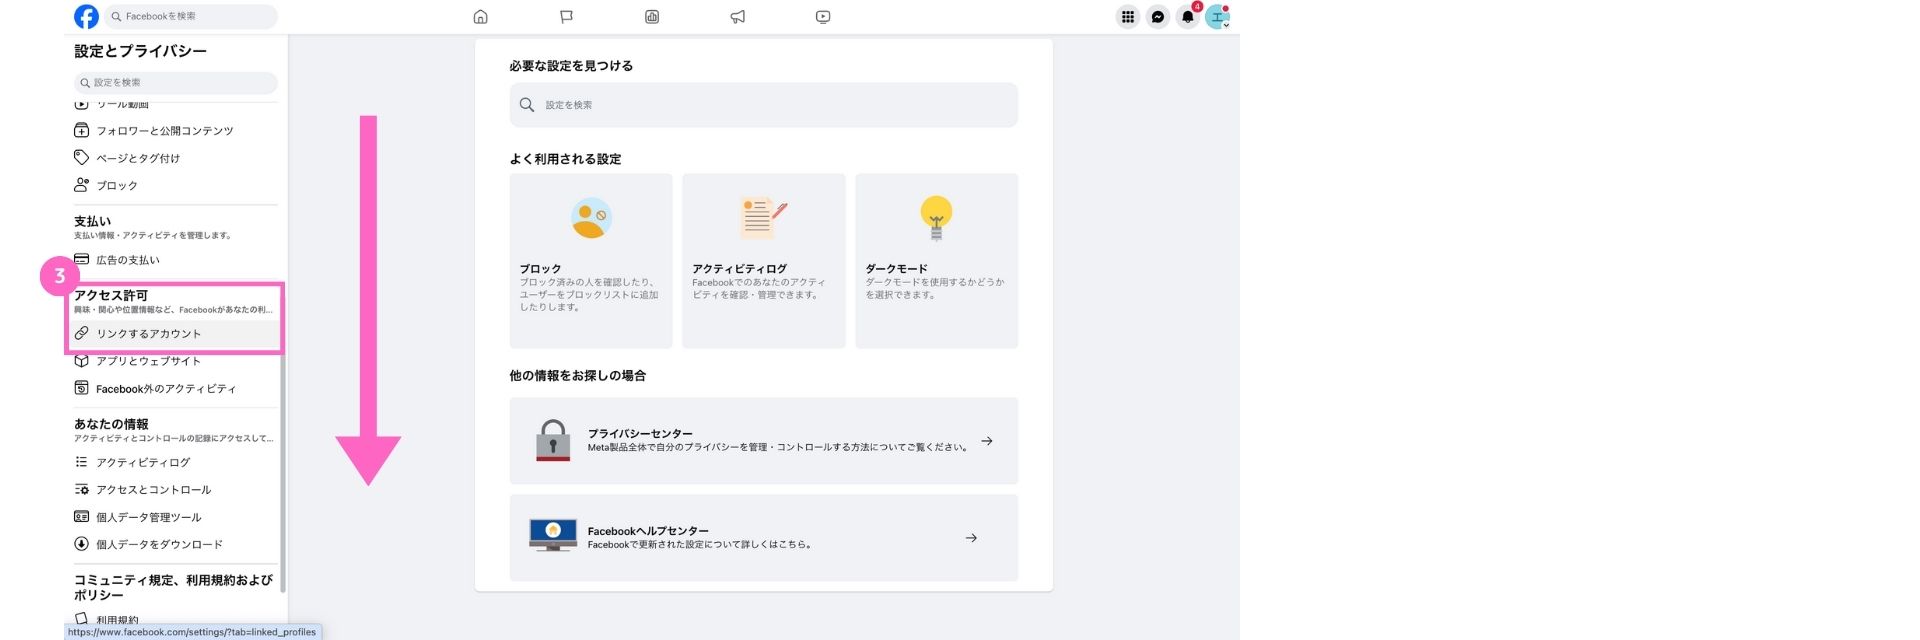Click the 支払い section heading

pyautogui.click(x=93, y=221)
